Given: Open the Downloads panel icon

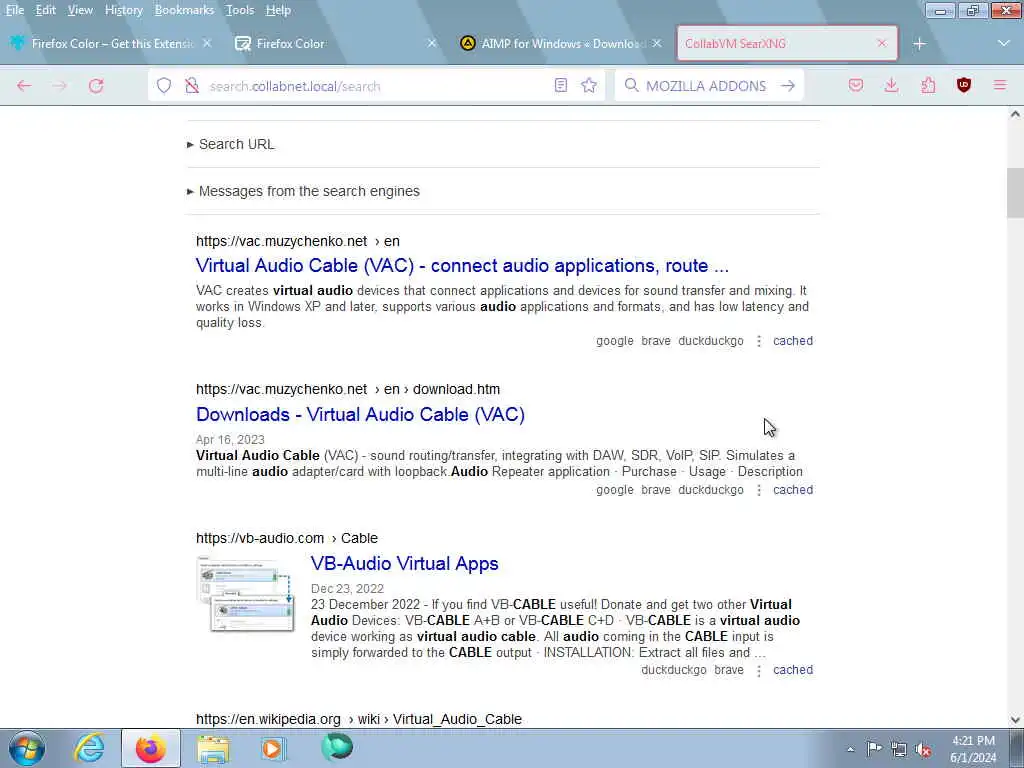Looking at the screenshot, I should pos(891,86).
